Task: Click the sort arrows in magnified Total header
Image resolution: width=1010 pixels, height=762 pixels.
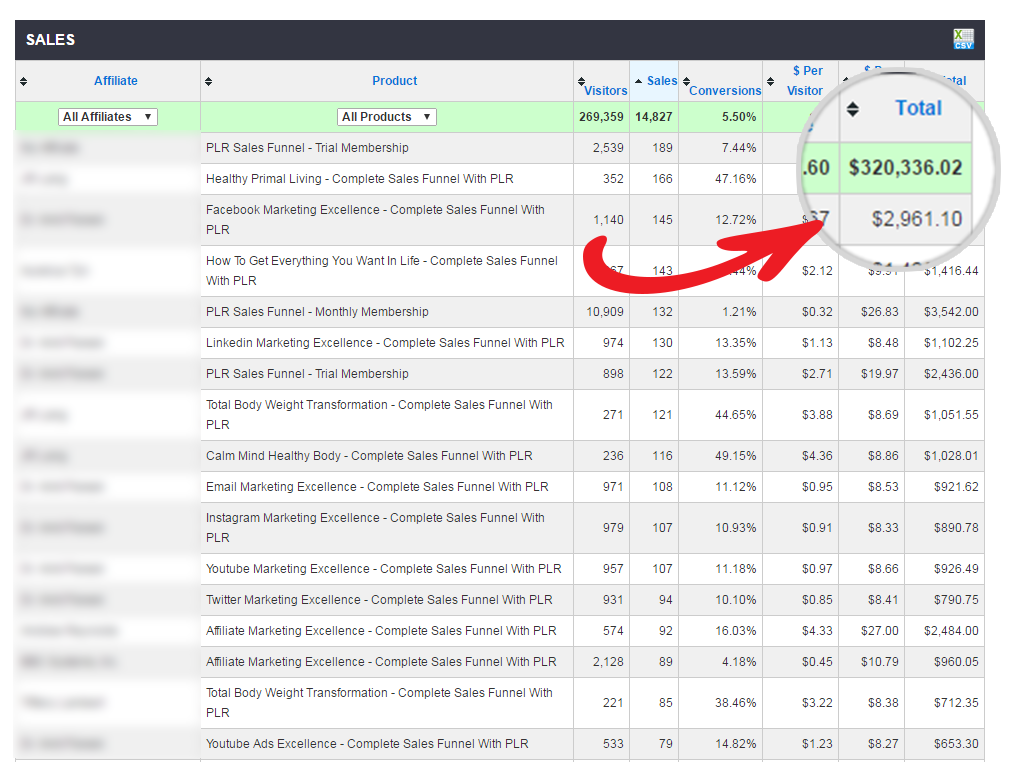Action: [853, 108]
